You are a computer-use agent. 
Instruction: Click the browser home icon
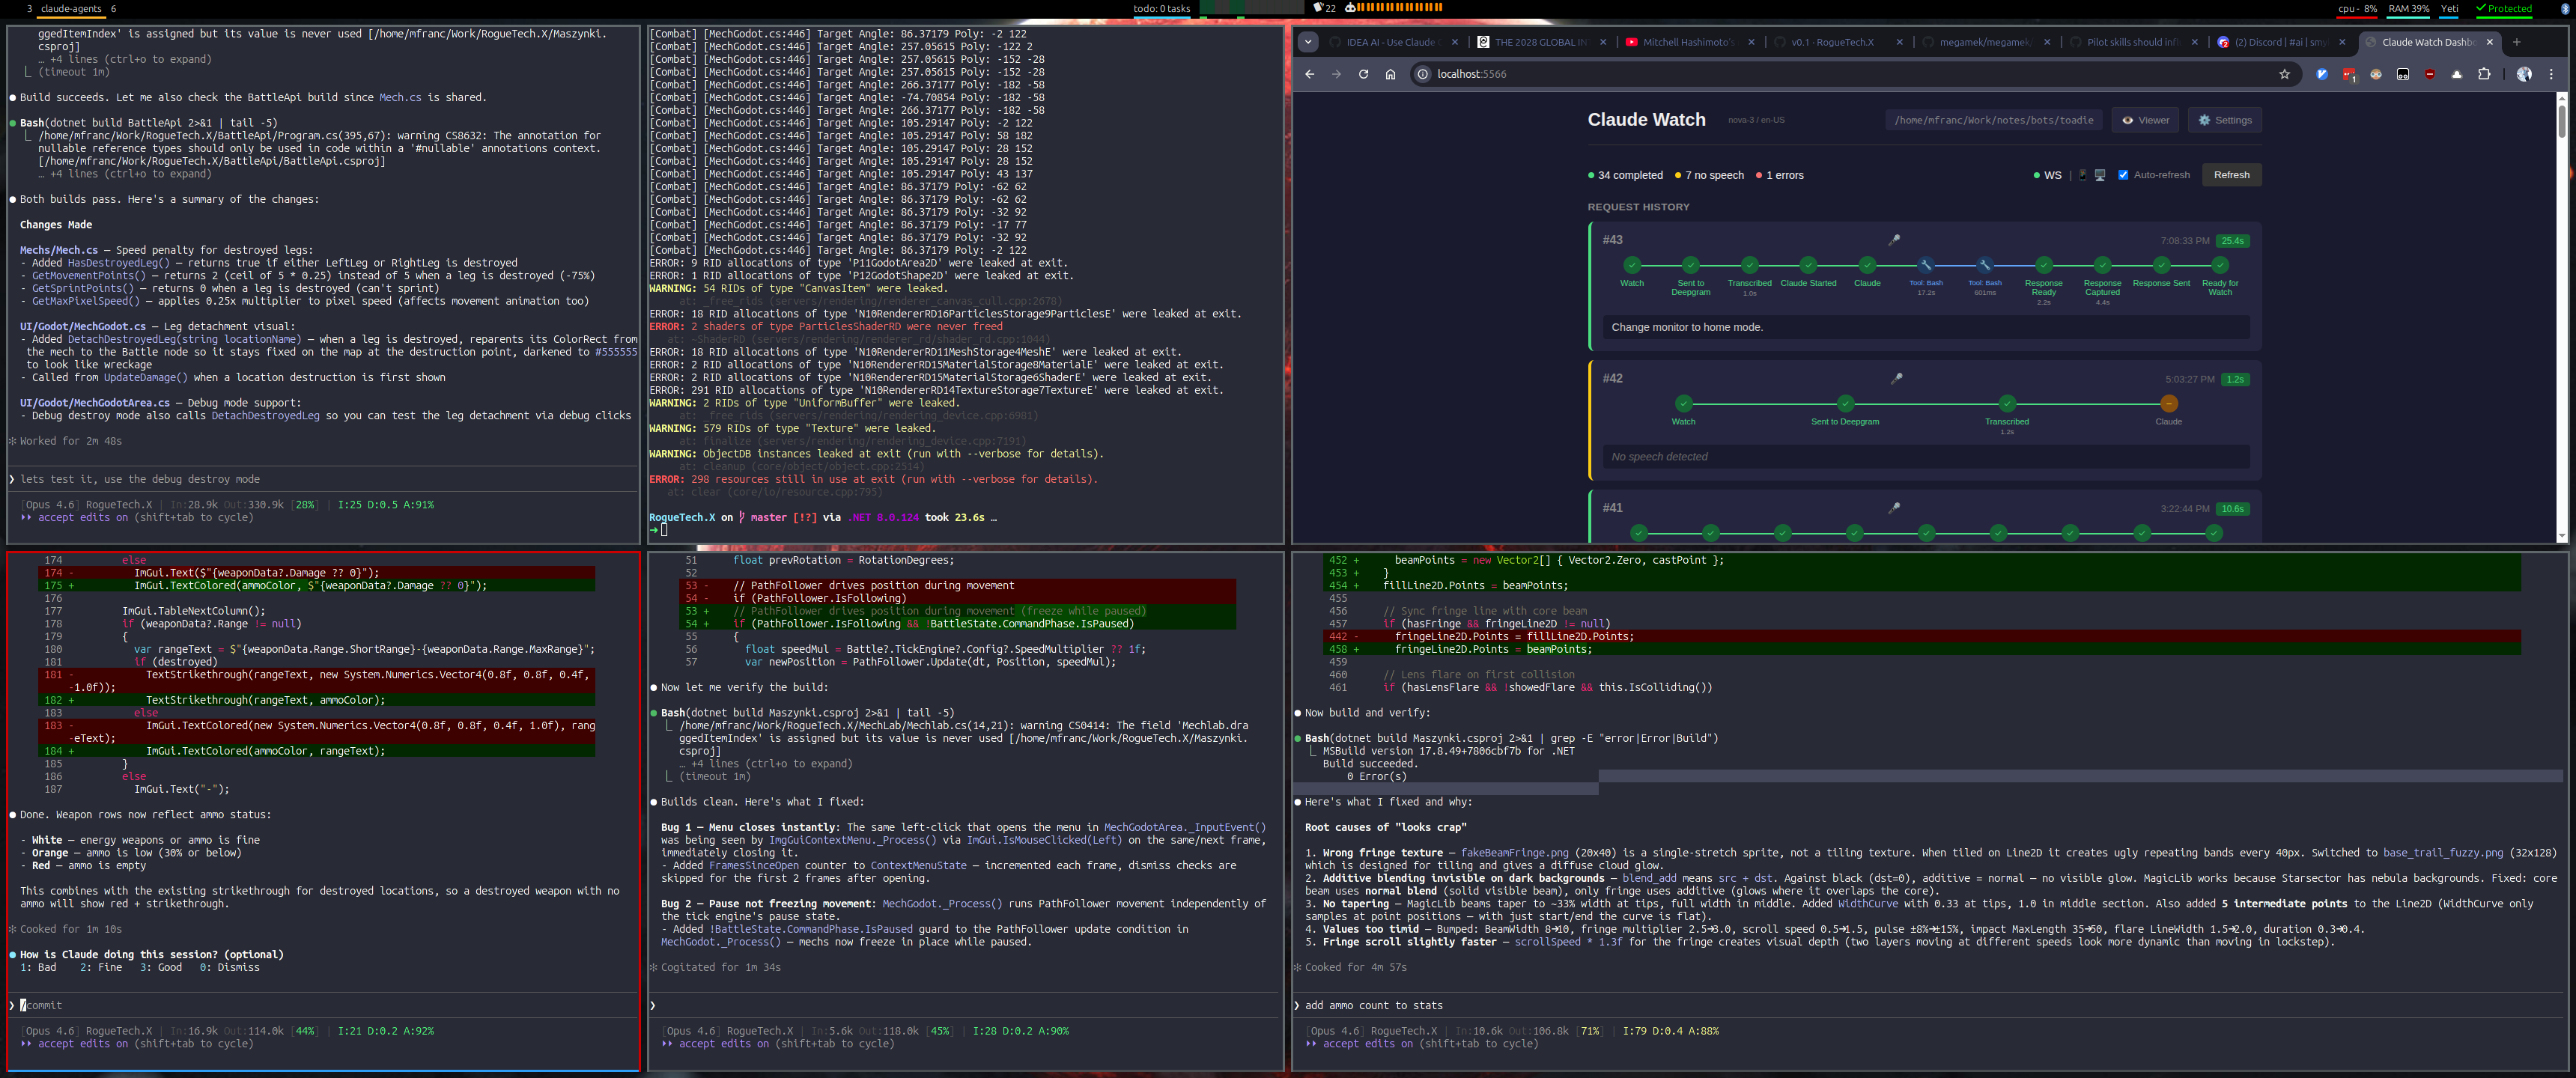coord(1390,74)
